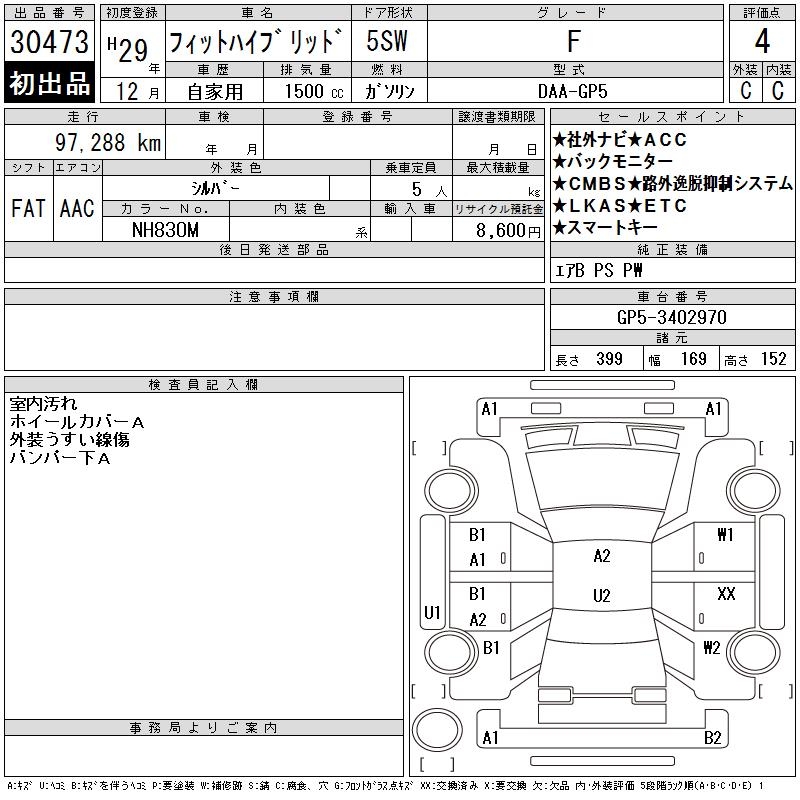This screenshot has height=800, width=800.
Task: Select the note ホイールカバーA
Action: coord(77,422)
